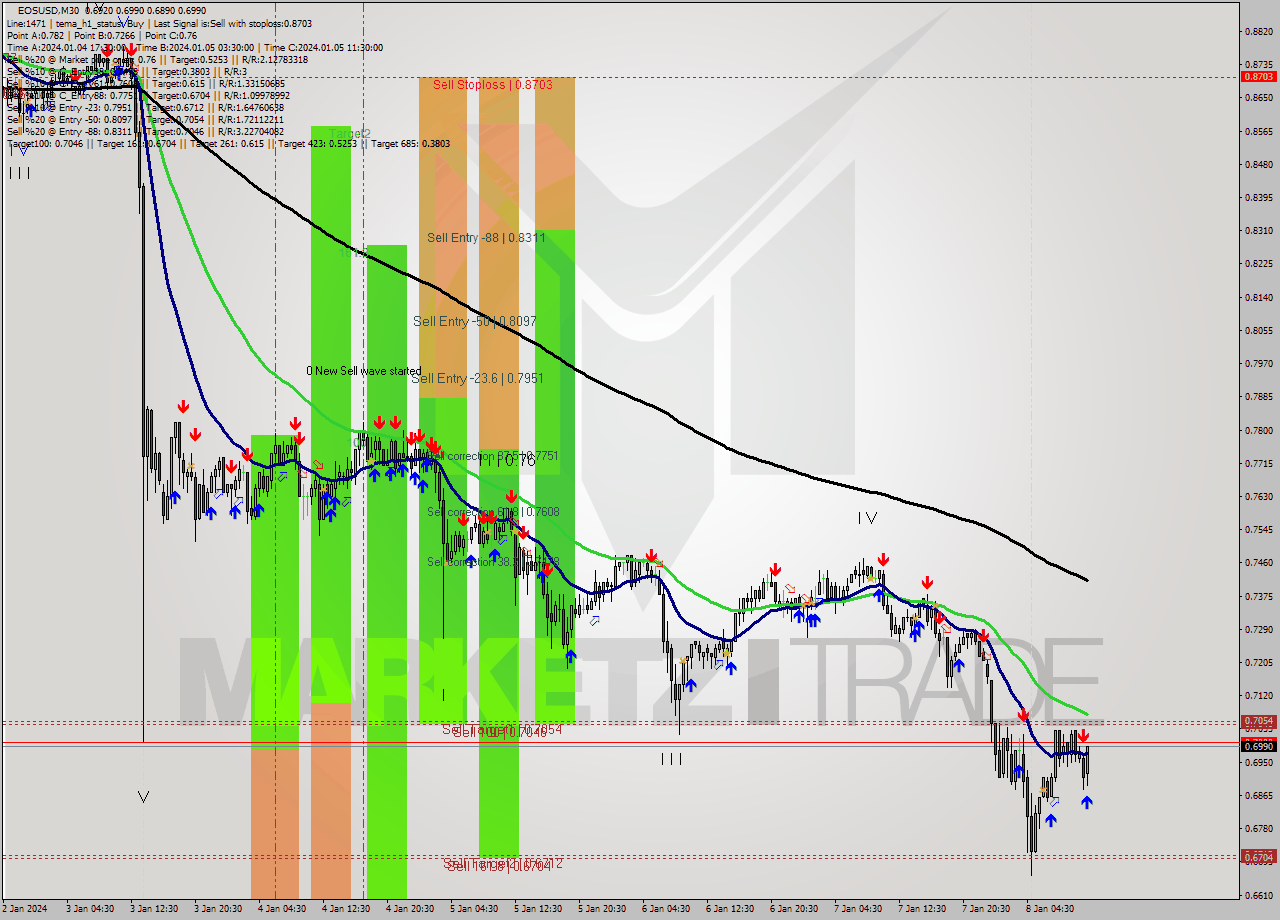The width and height of the screenshot is (1280, 920).
Task: Select the blue buy arrow near the 8 Jan low
Action: point(1051,820)
